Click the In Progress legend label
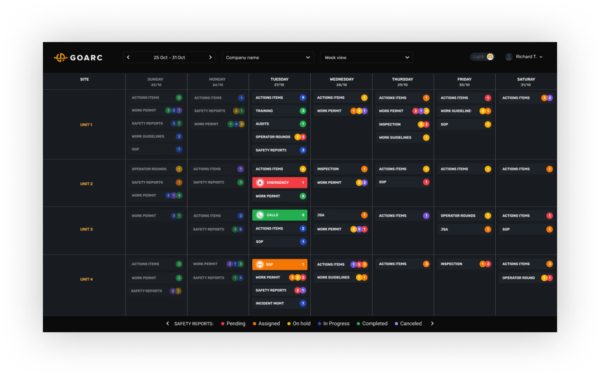 (336, 324)
